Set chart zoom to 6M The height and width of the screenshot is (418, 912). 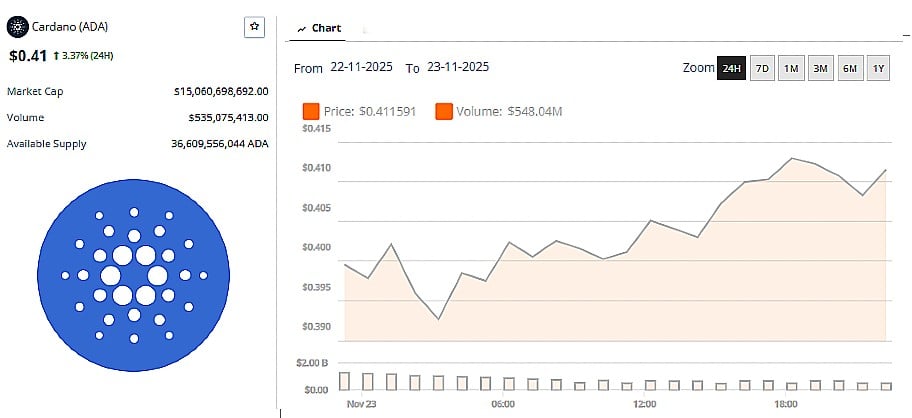tap(850, 68)
